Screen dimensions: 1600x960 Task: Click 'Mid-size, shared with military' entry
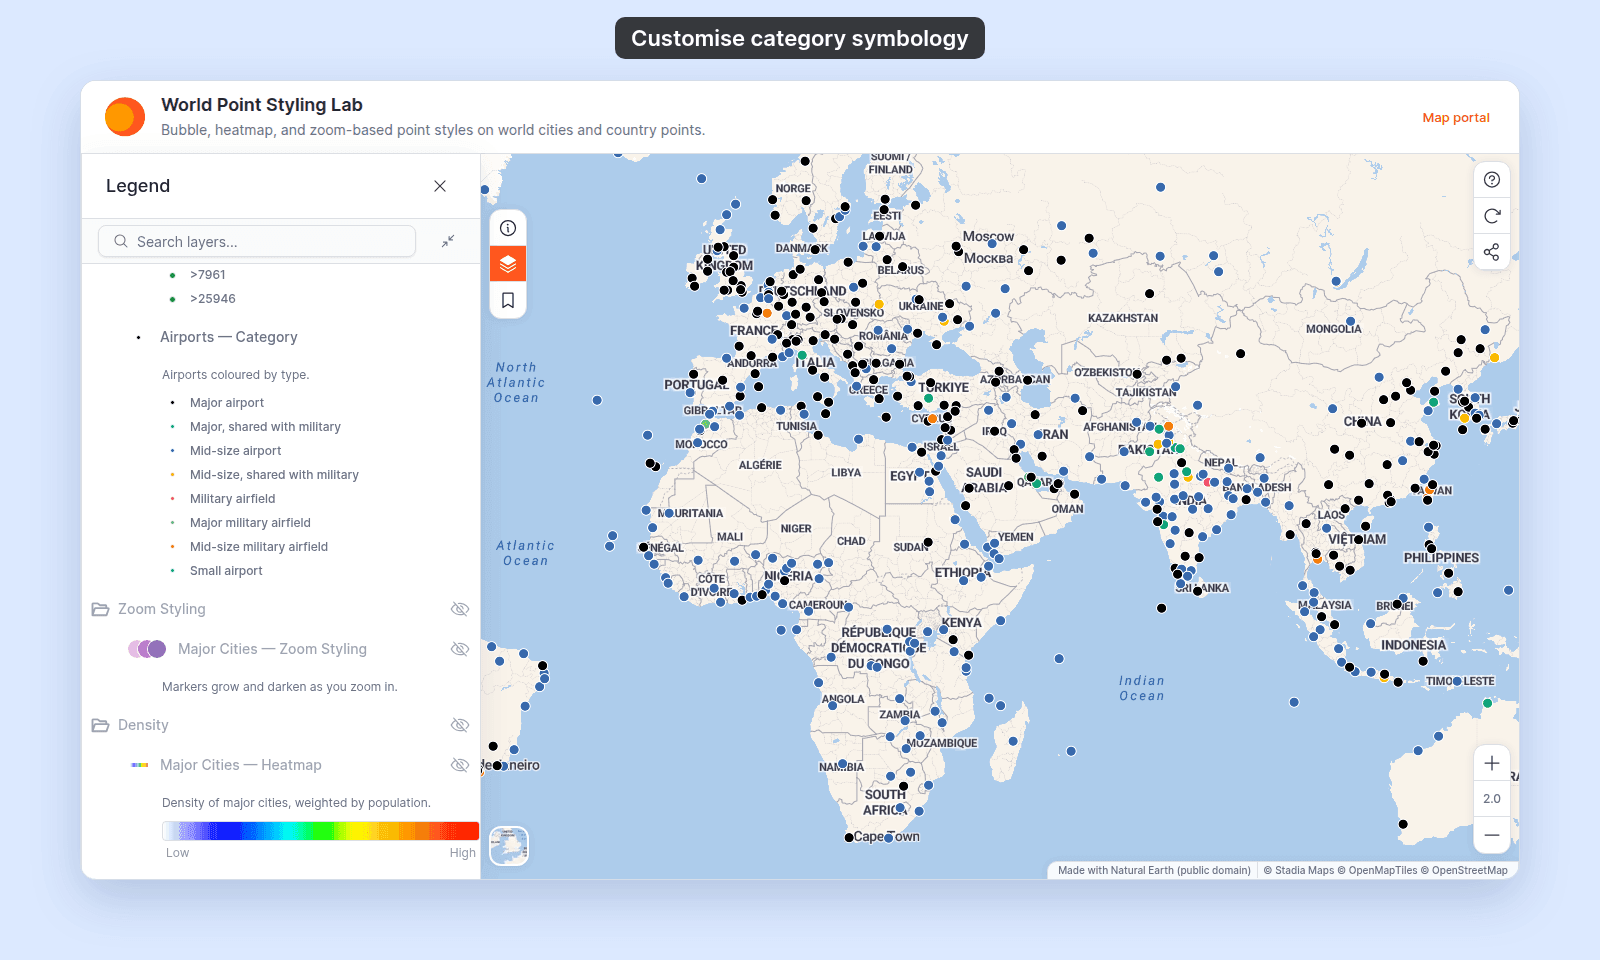pyautogui.click(x=274, y=475)
